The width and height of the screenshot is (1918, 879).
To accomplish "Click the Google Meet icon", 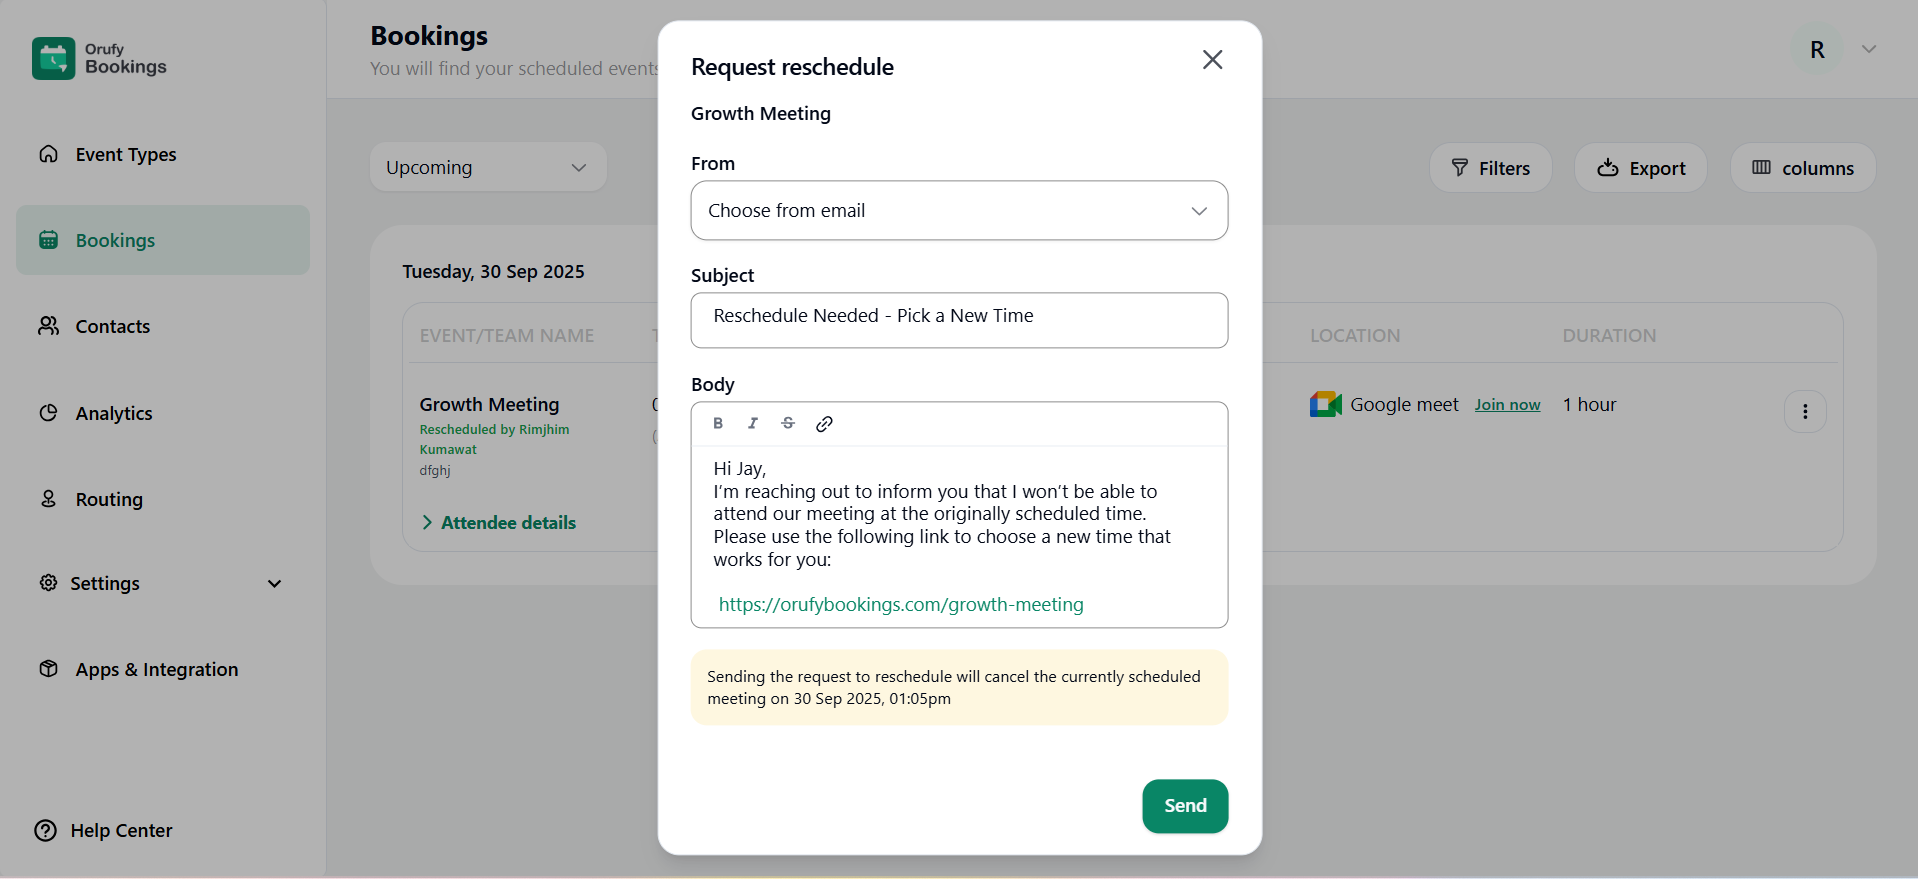I will [1325, 405].
